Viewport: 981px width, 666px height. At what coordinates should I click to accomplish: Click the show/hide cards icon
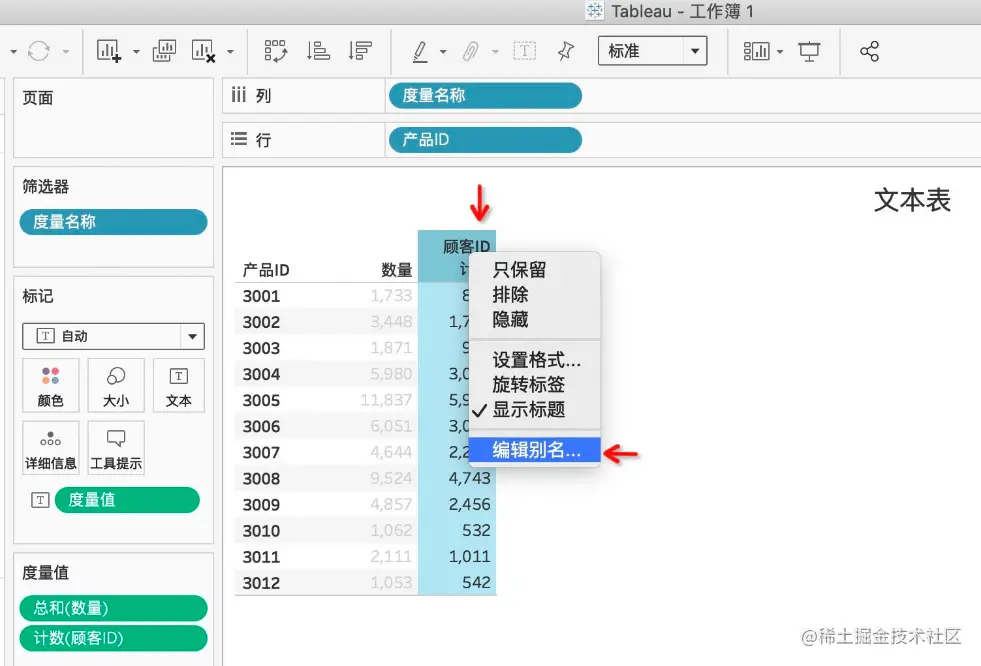pos(756,51)
